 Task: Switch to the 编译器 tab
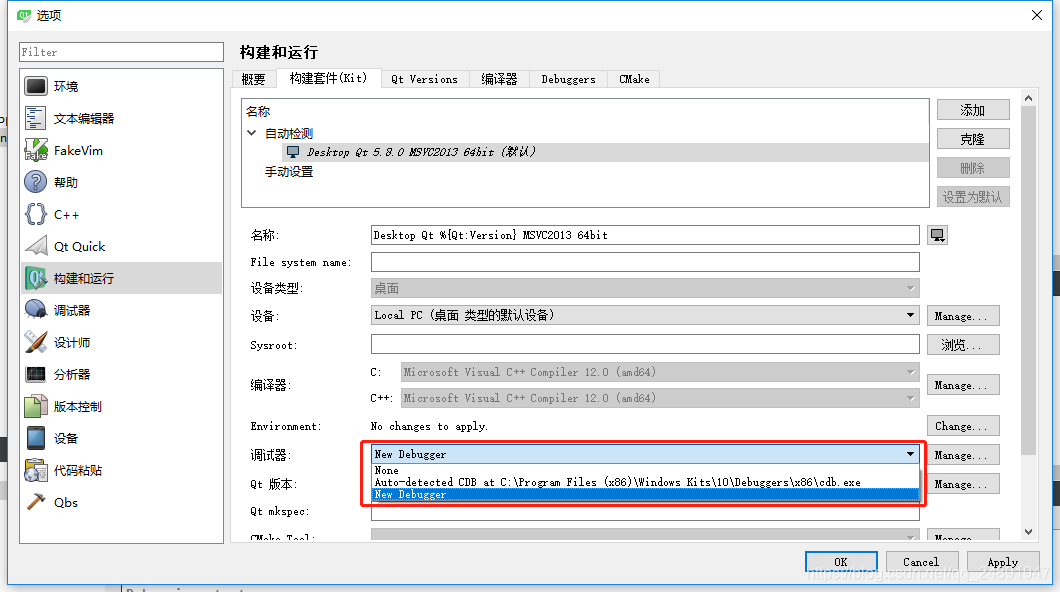click(x=499, y=79)
